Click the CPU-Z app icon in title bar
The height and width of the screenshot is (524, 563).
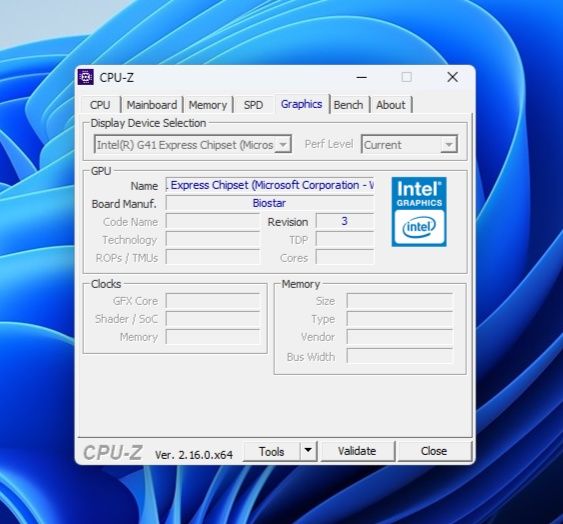coord(86,77)
